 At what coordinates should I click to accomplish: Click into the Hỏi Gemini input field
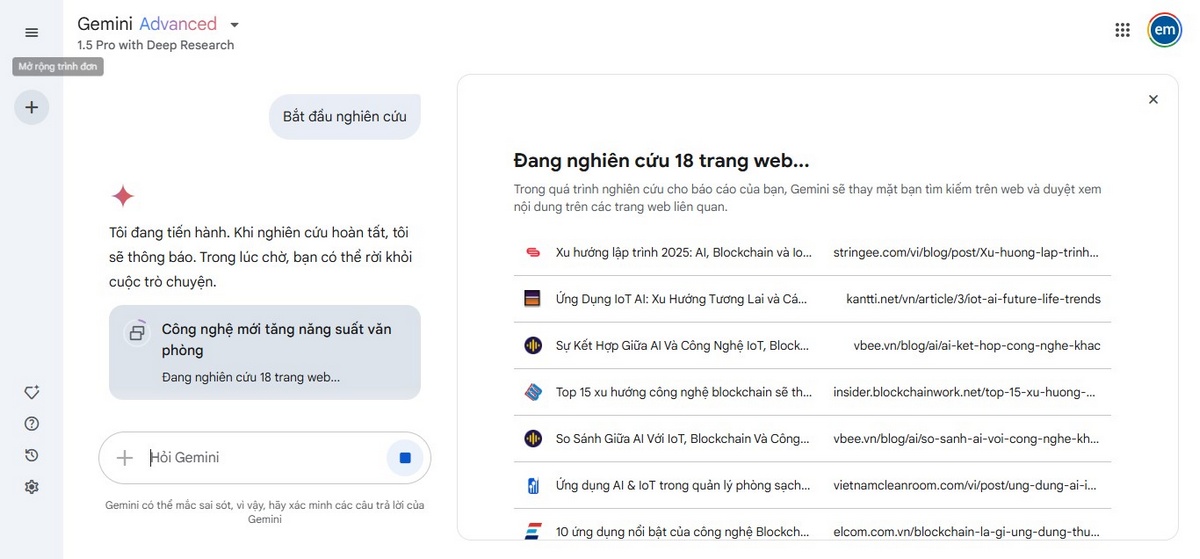[x=264, y=457]
